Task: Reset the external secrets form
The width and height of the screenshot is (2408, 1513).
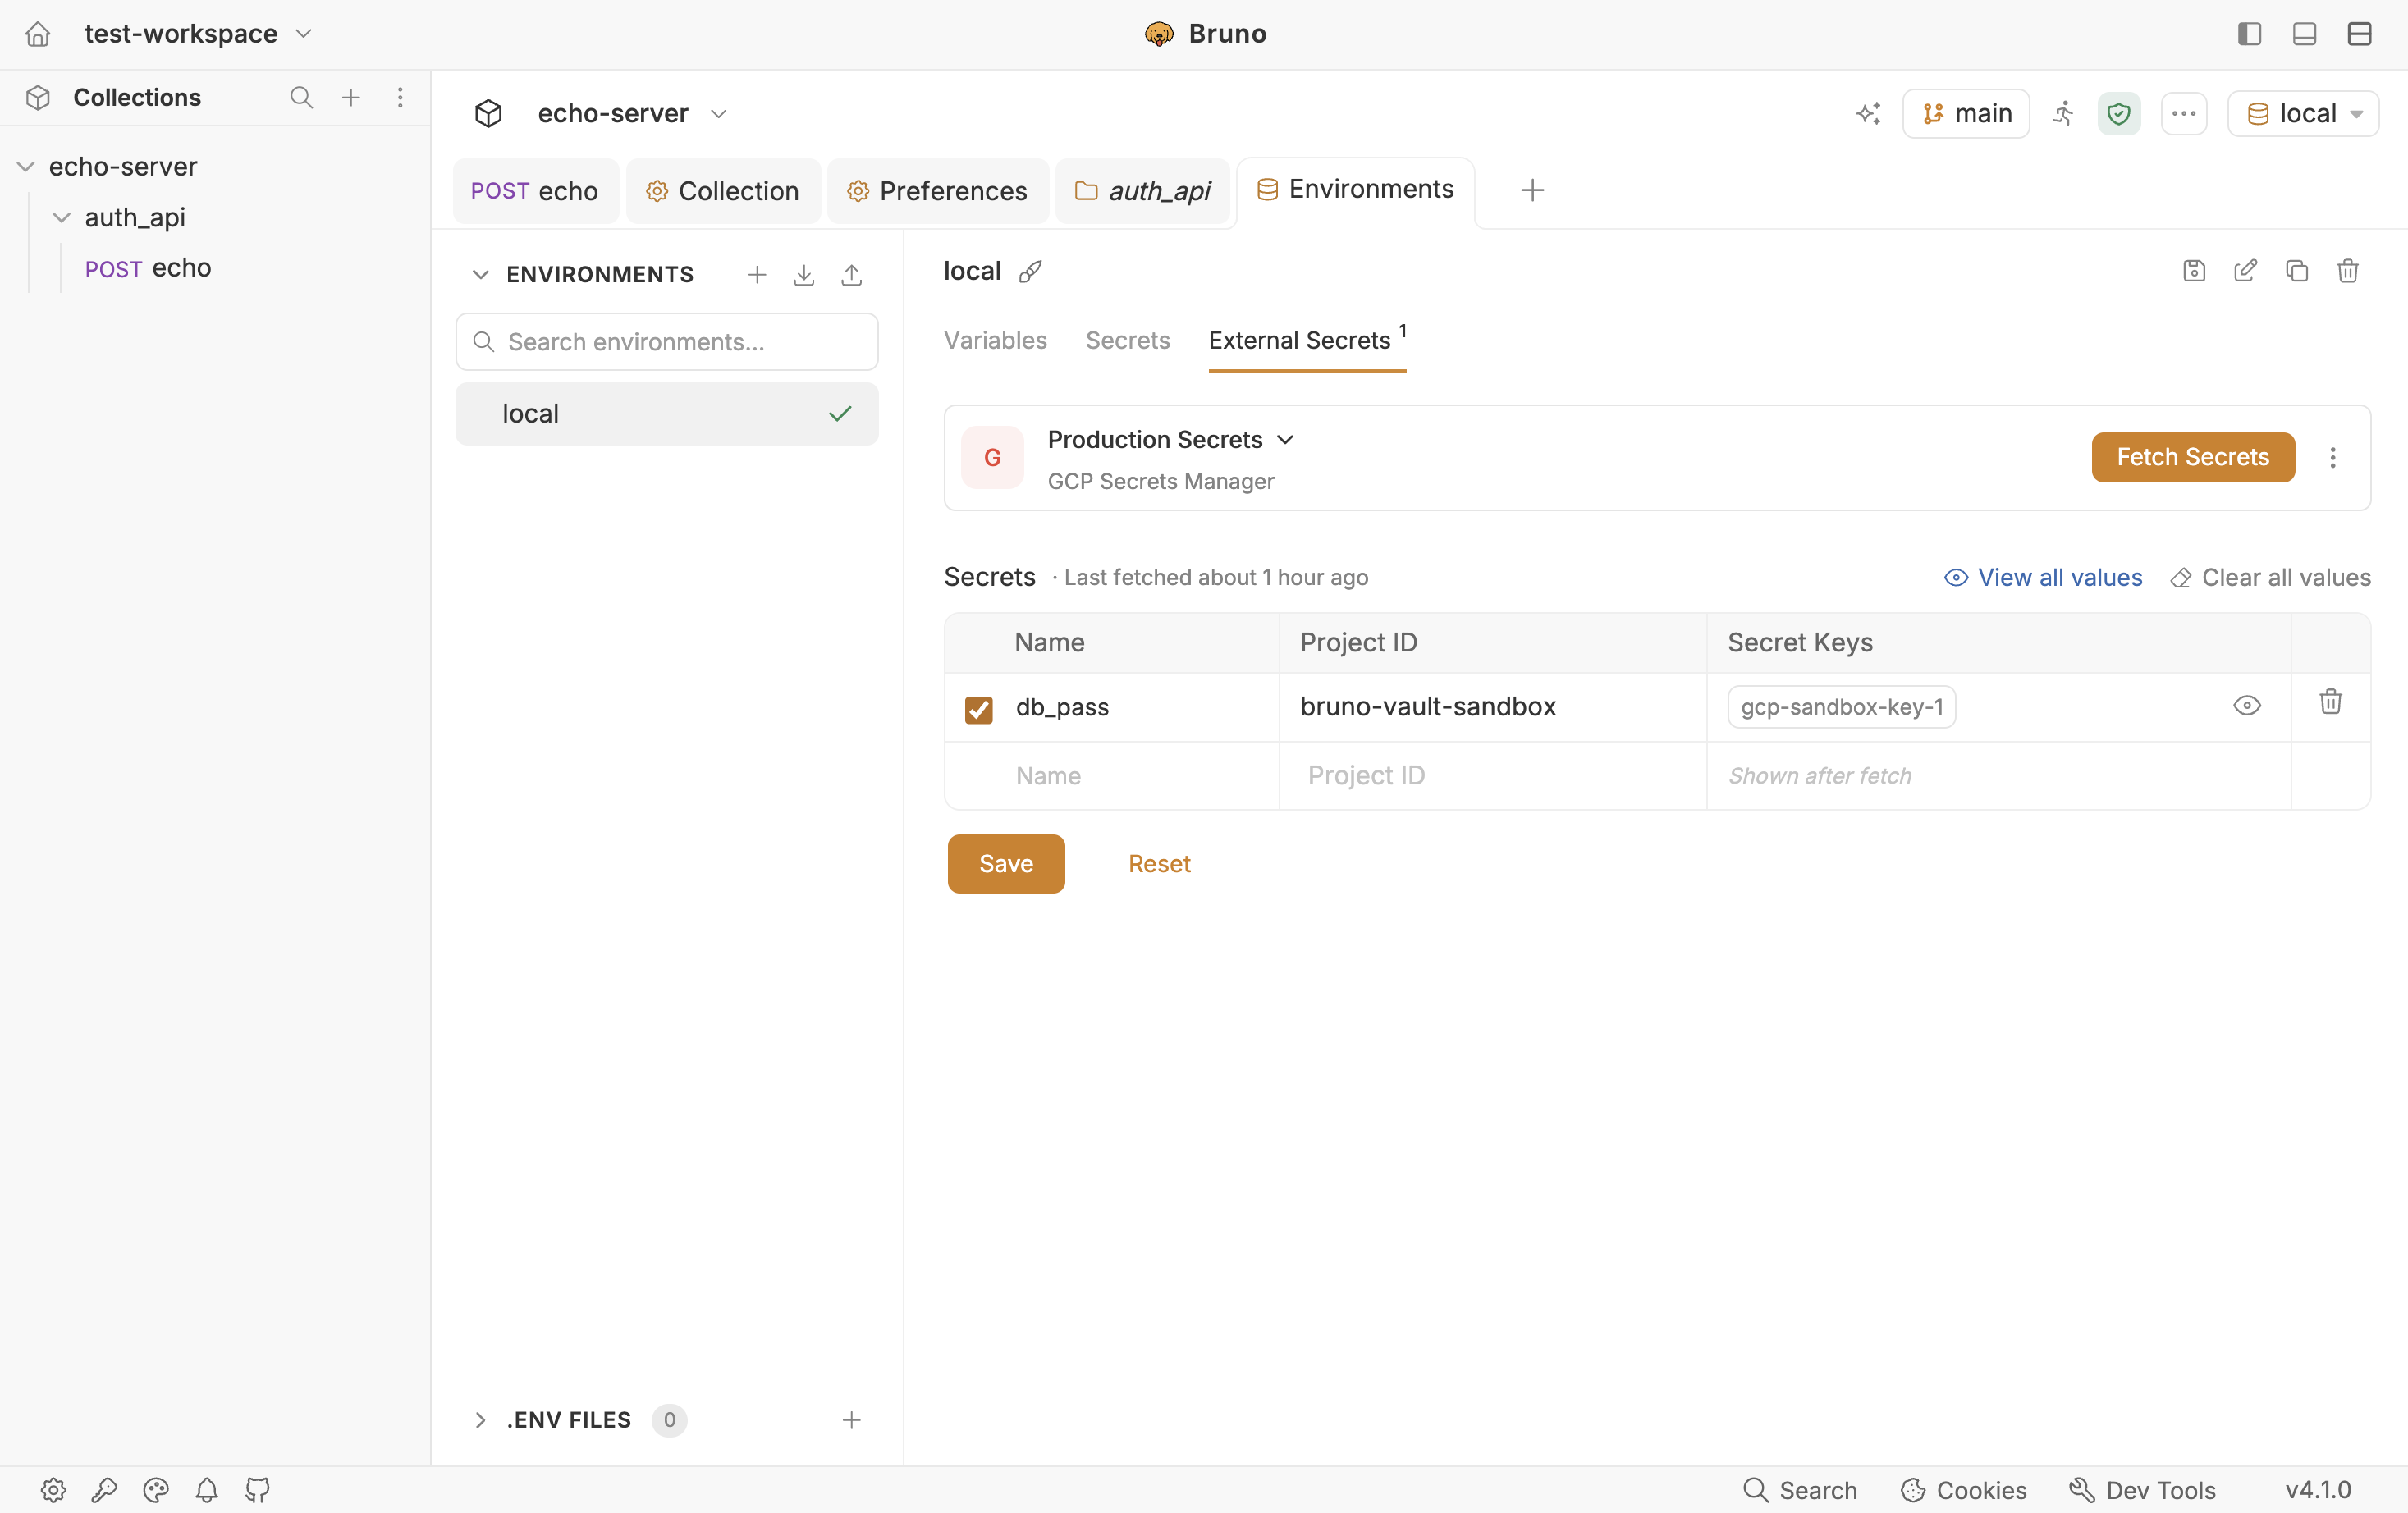Action: tap(1159, 863)
